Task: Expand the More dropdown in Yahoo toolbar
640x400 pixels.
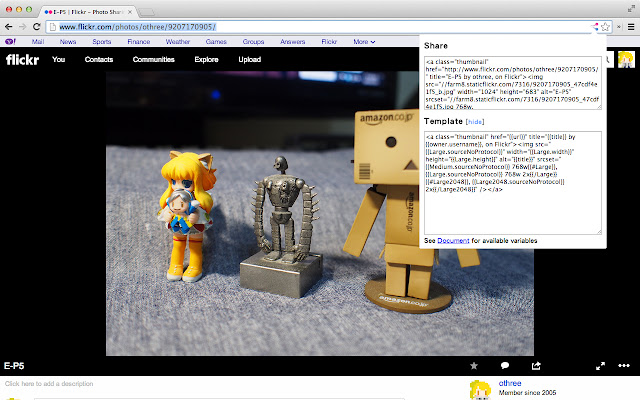Action: click(364, 42)
